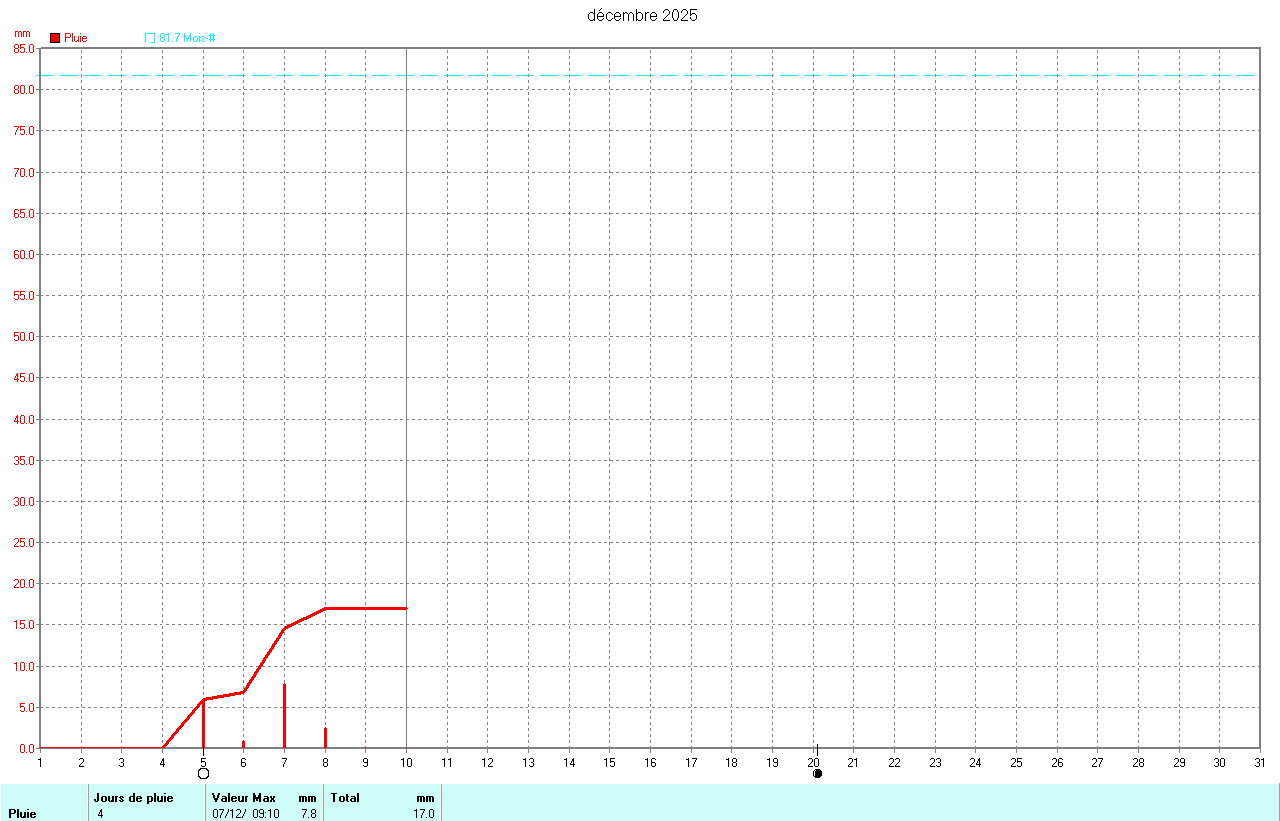The width and height of the screenshot is (1280, 821).
Task: Click the "Jours de pluie" column header
Action: coord(133,798)
